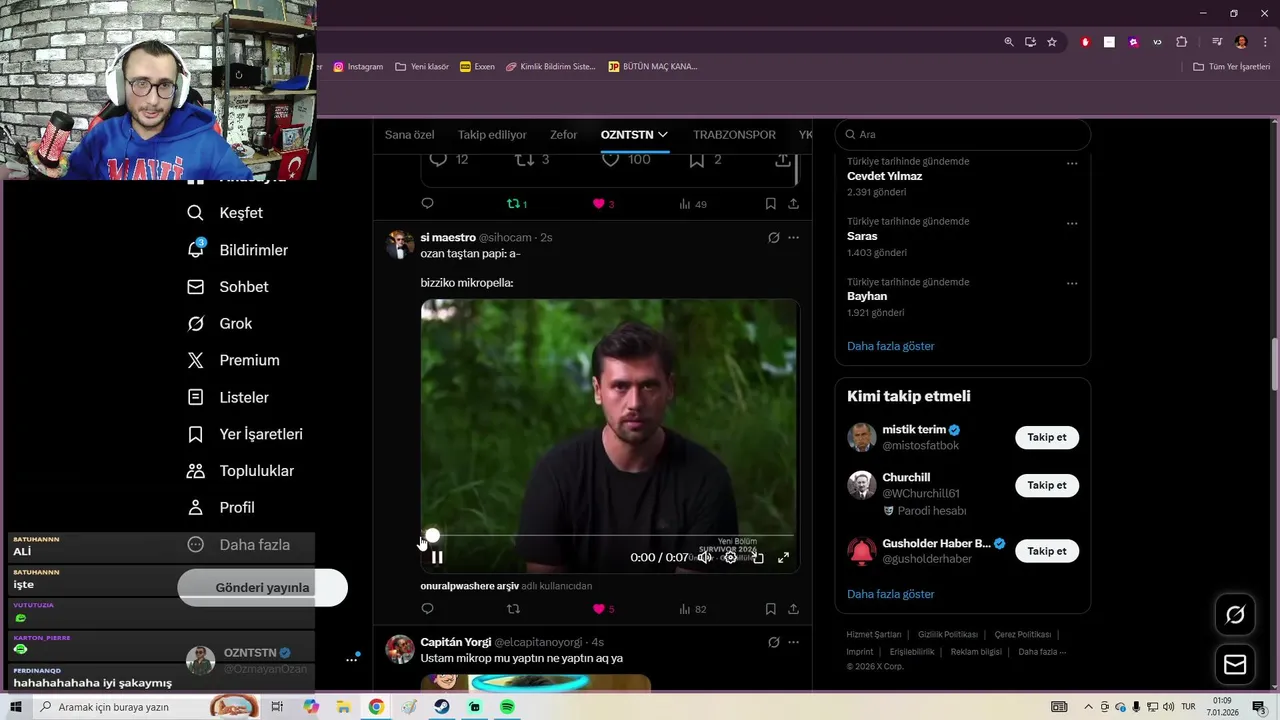The width and height of the screenshot is (1280, 720).
Task: Show more follow suggestions link
Action: 891,594
